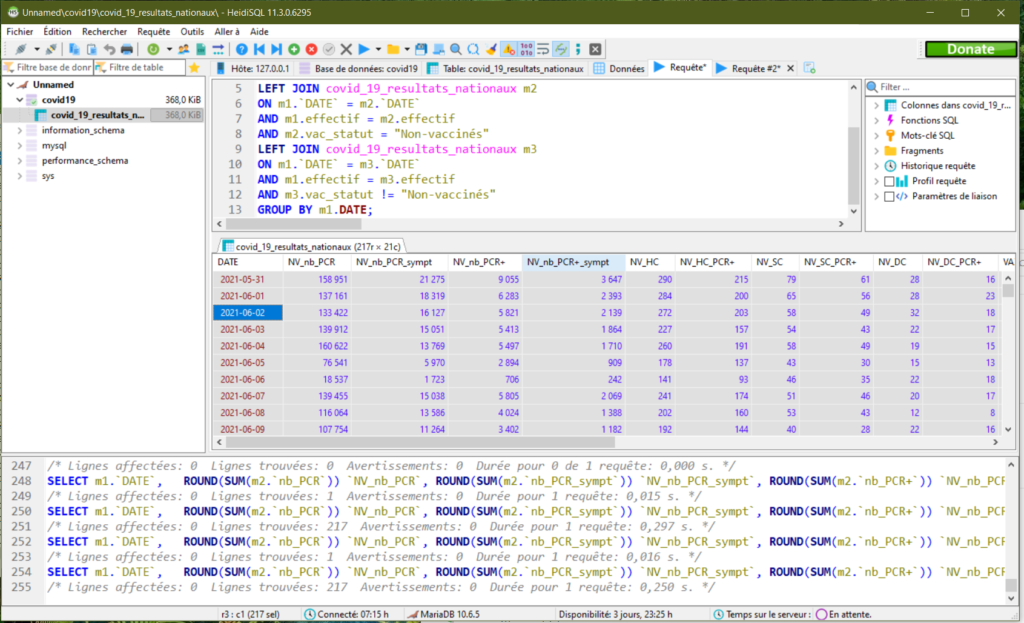
Task: Expand the performance_schema database node
Action: point(20,161)
